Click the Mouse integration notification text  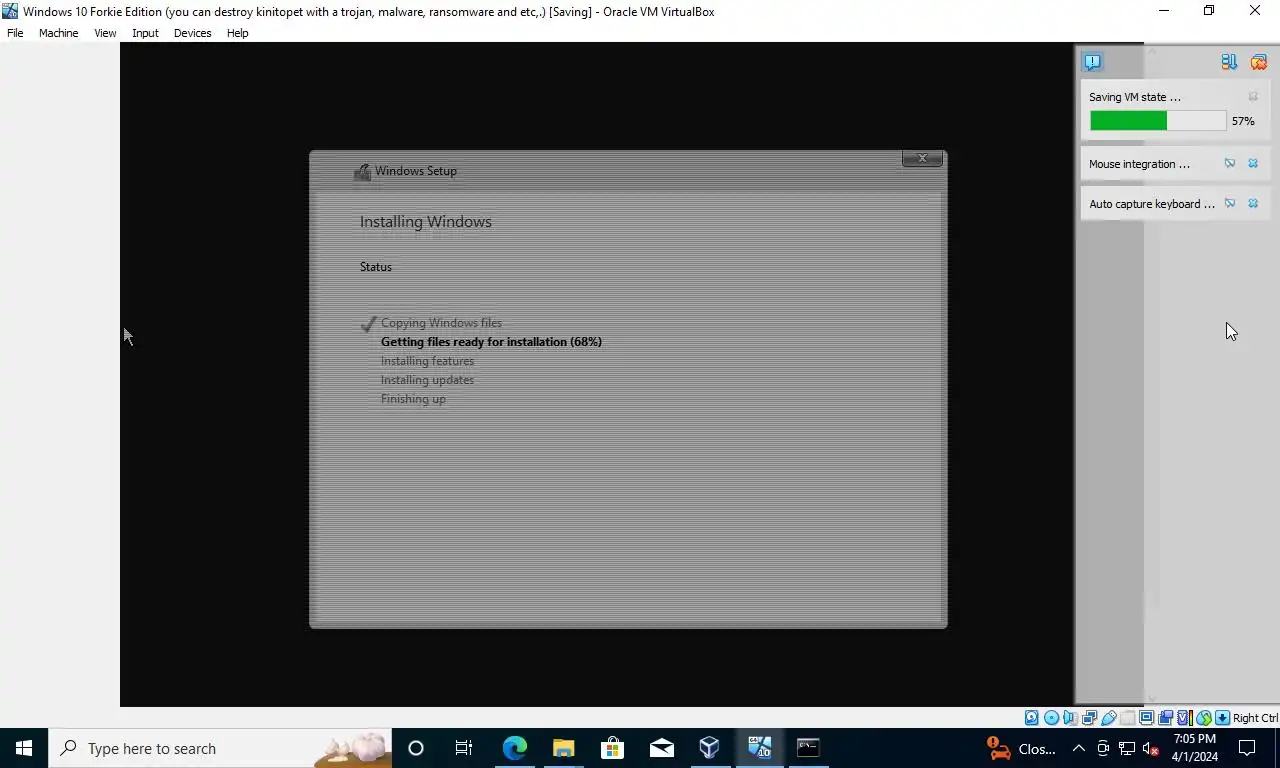(1139, 164)
